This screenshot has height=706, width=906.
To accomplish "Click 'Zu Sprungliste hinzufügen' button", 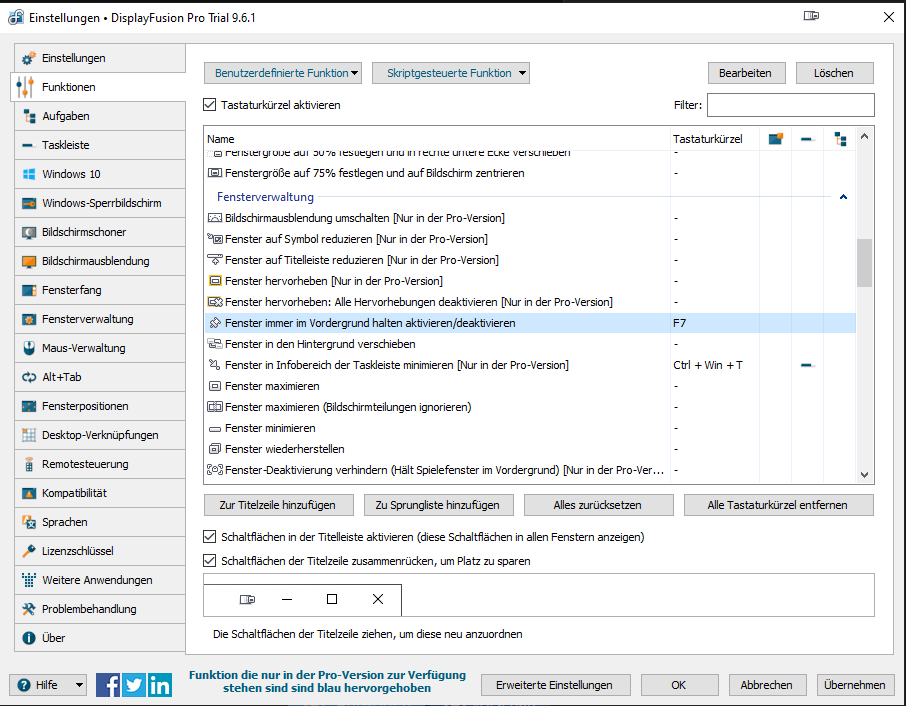I will pos(439,505).
